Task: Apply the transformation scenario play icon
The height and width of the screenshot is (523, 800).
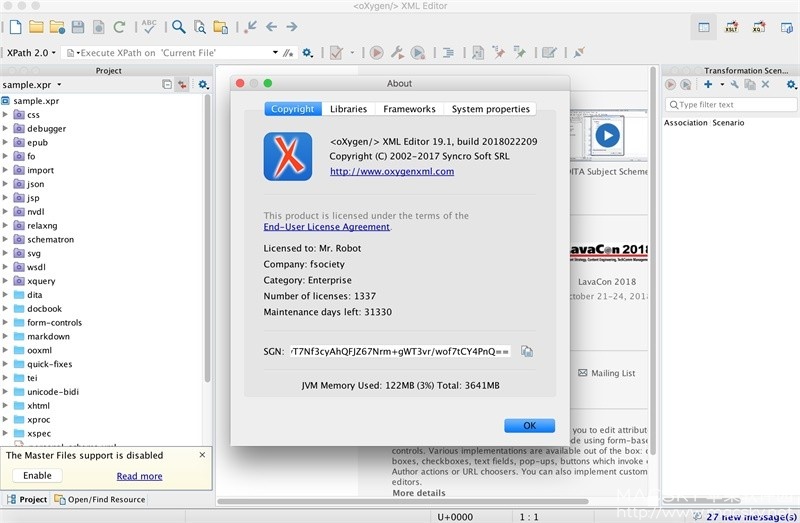Action: coord(377,53)
